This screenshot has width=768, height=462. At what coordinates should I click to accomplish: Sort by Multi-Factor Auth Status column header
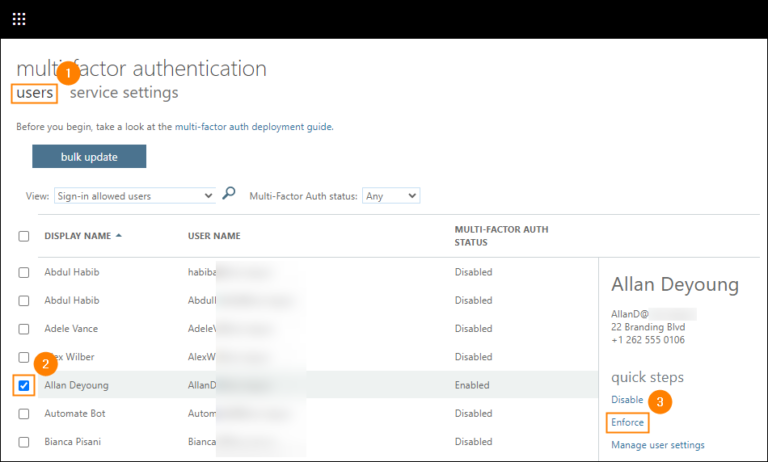click(x=501, y=236)
